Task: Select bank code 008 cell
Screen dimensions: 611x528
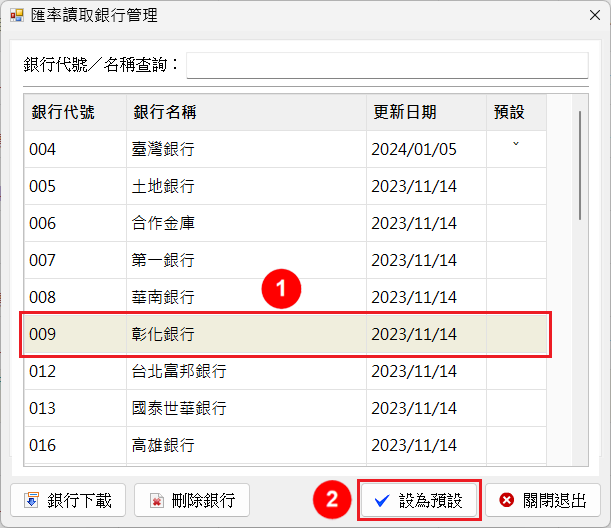Action: pos(75,297)
